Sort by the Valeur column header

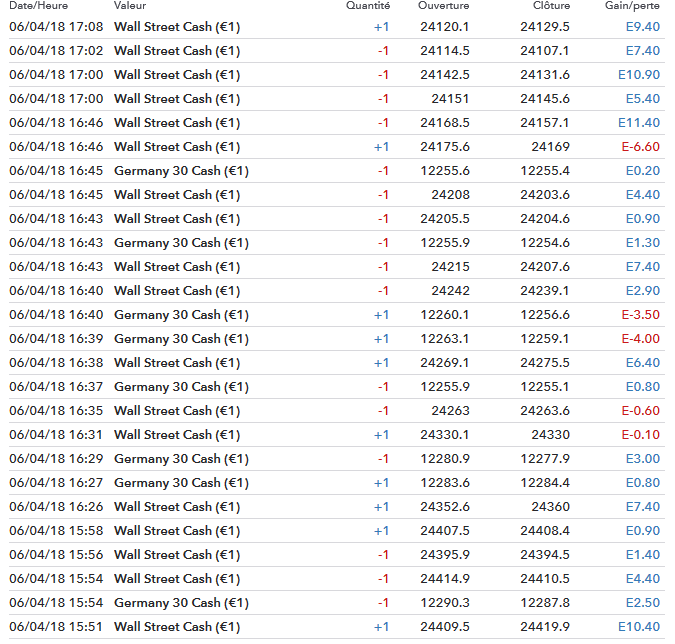coord(130,6)
